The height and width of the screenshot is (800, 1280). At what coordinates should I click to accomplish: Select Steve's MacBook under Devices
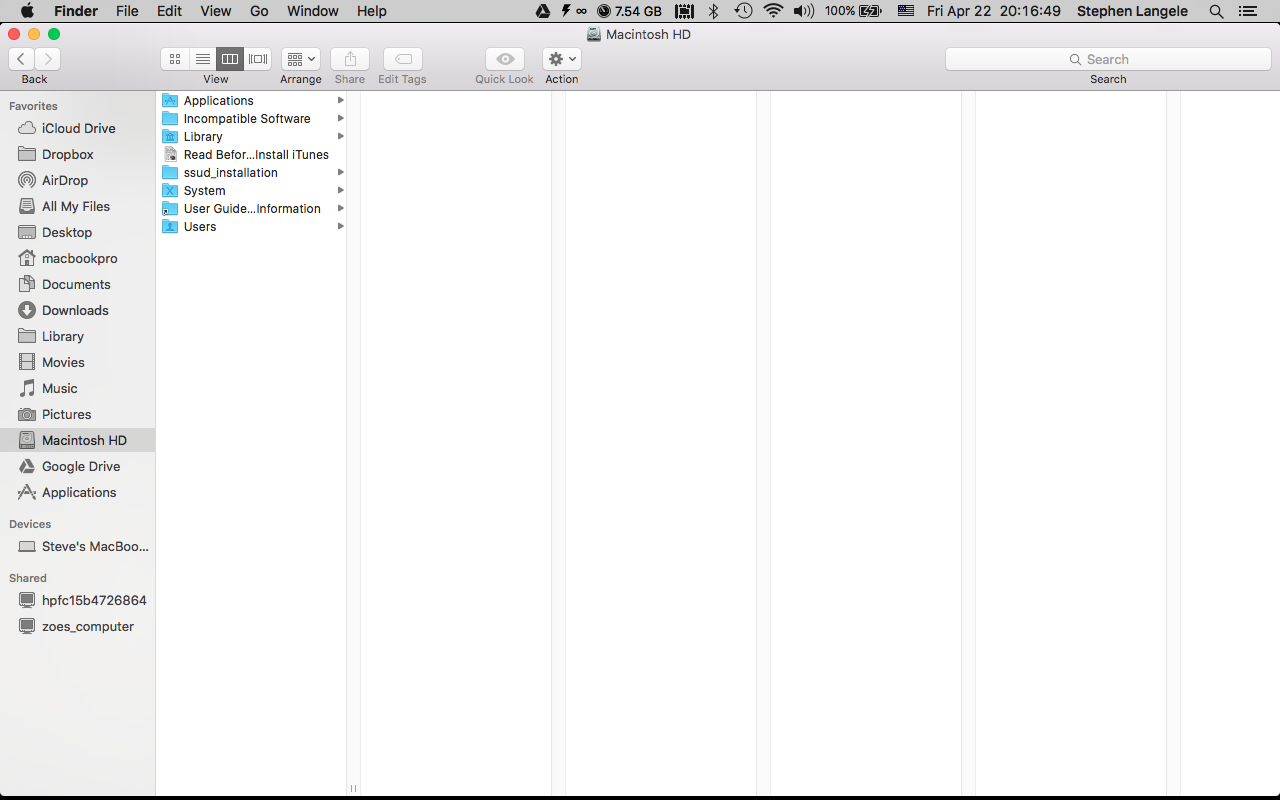[78, 546]
